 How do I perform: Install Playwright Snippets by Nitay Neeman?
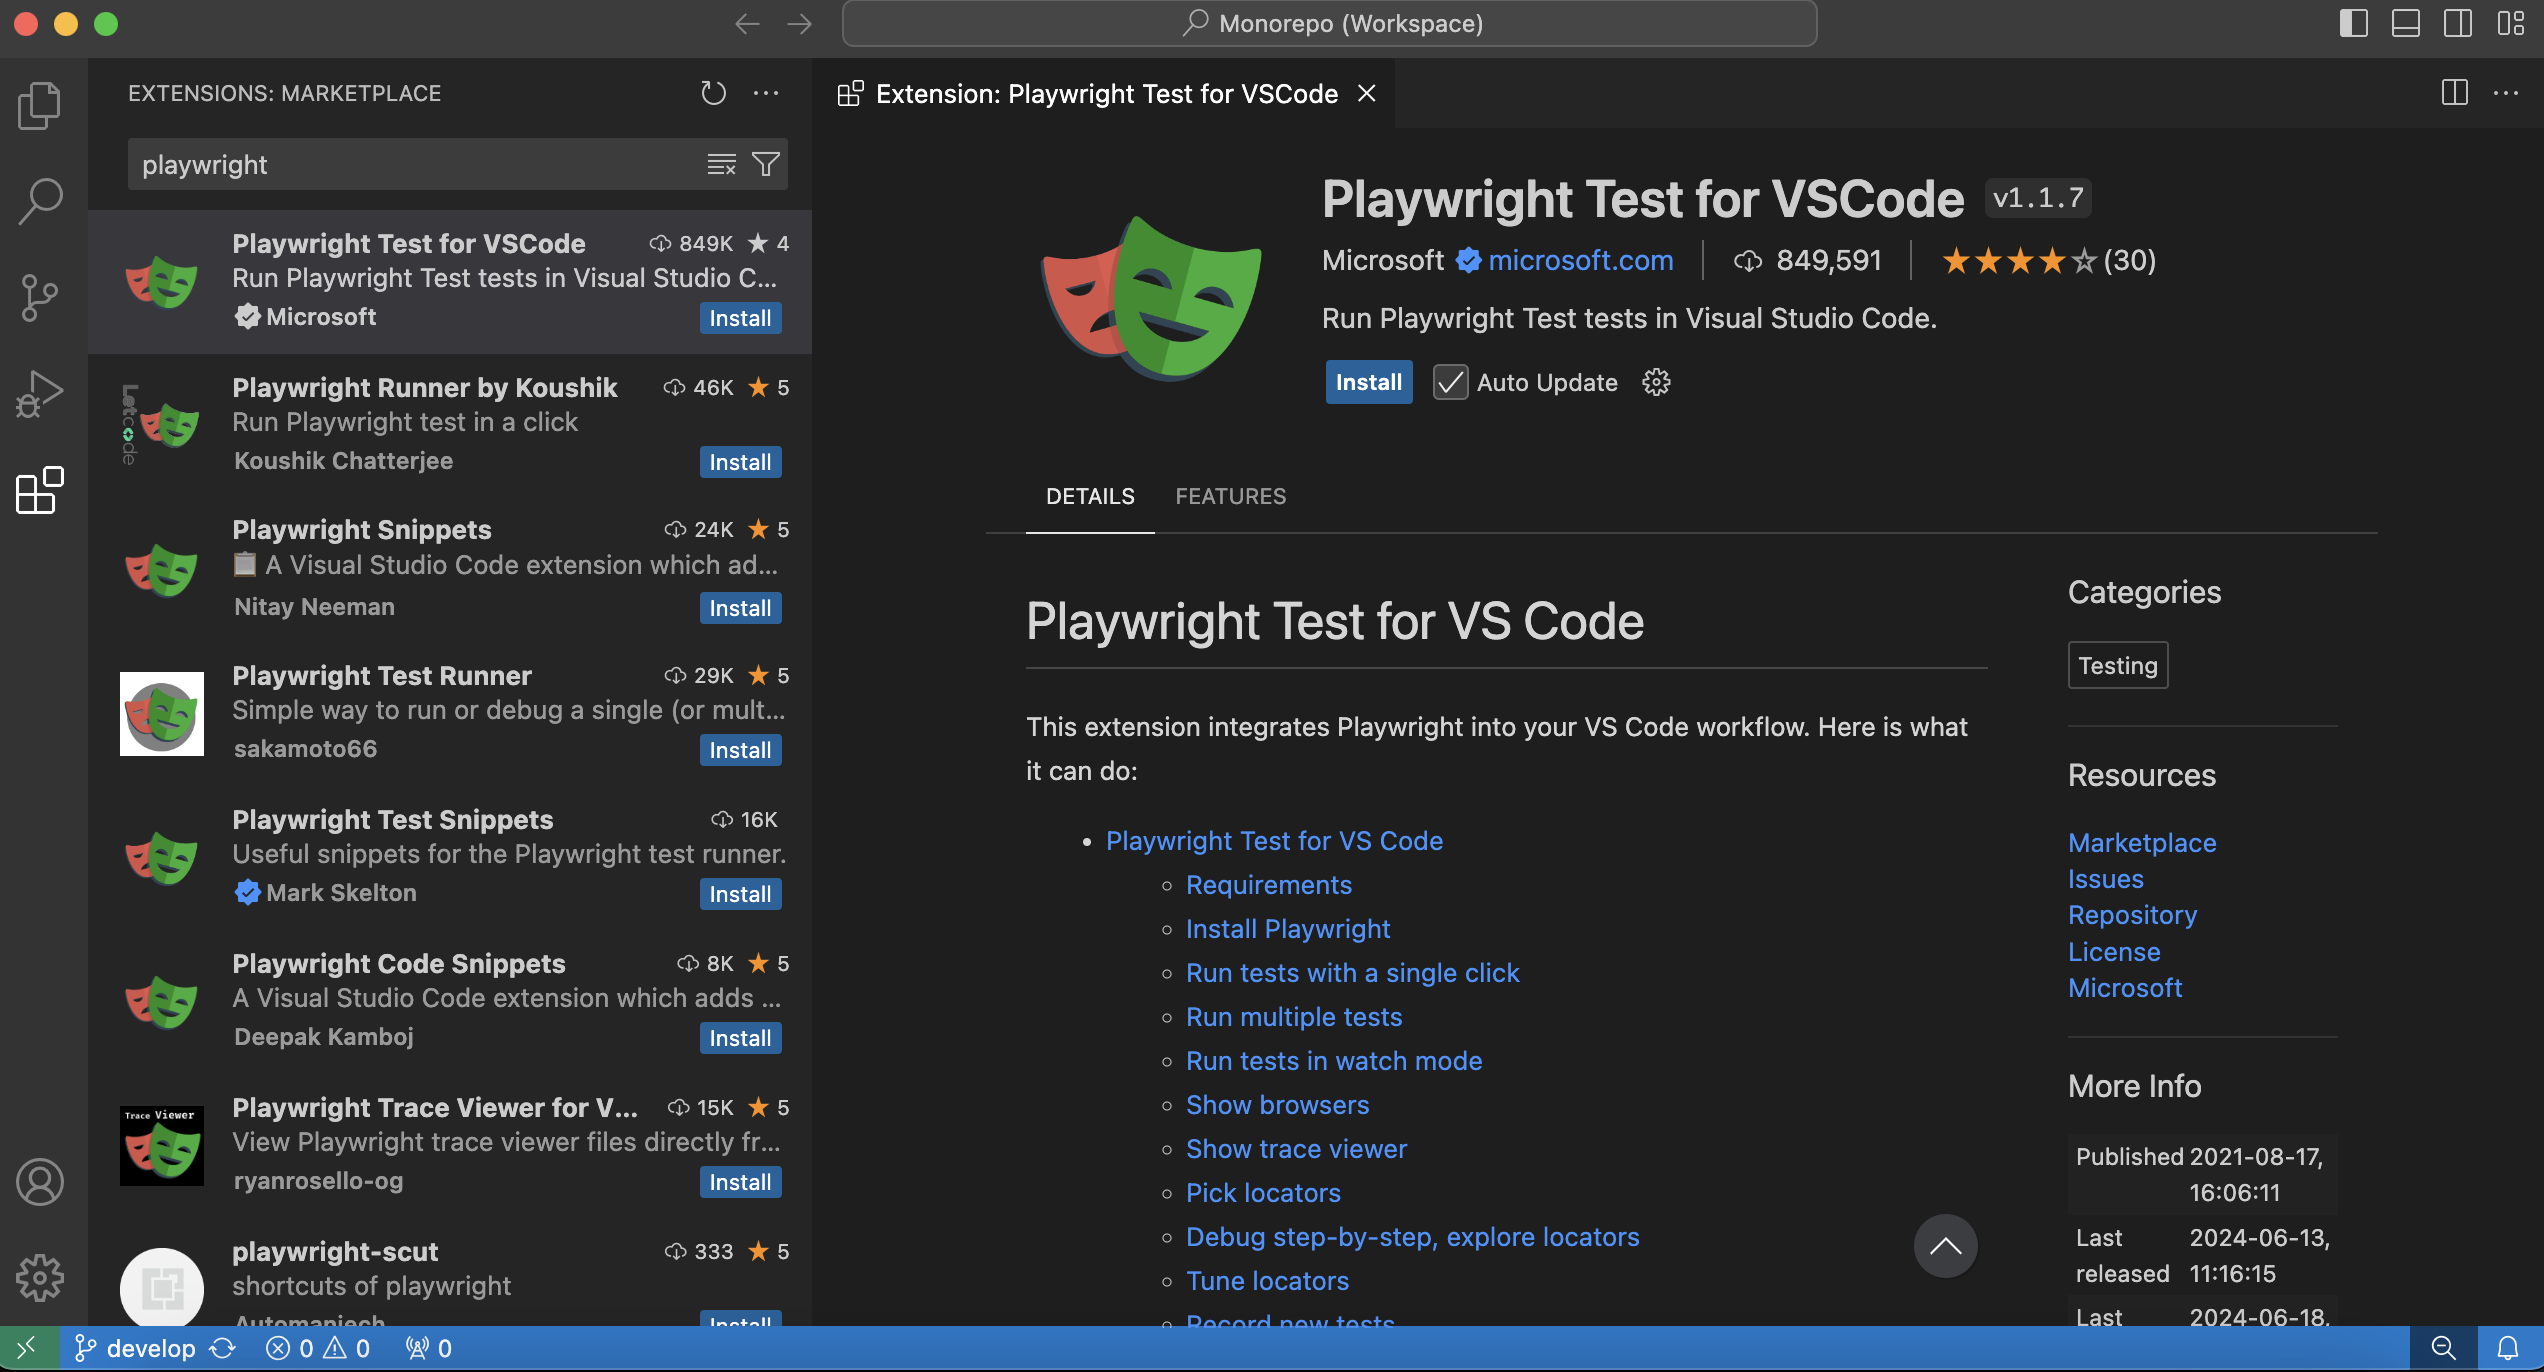pyautogui.click(x=740, y=608)
